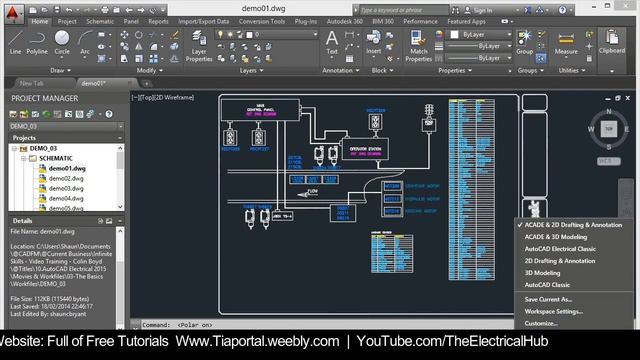Screen dimensions: 640x360
Task: Click the white color swatch in Properties
Action: [x=454, y=35]
